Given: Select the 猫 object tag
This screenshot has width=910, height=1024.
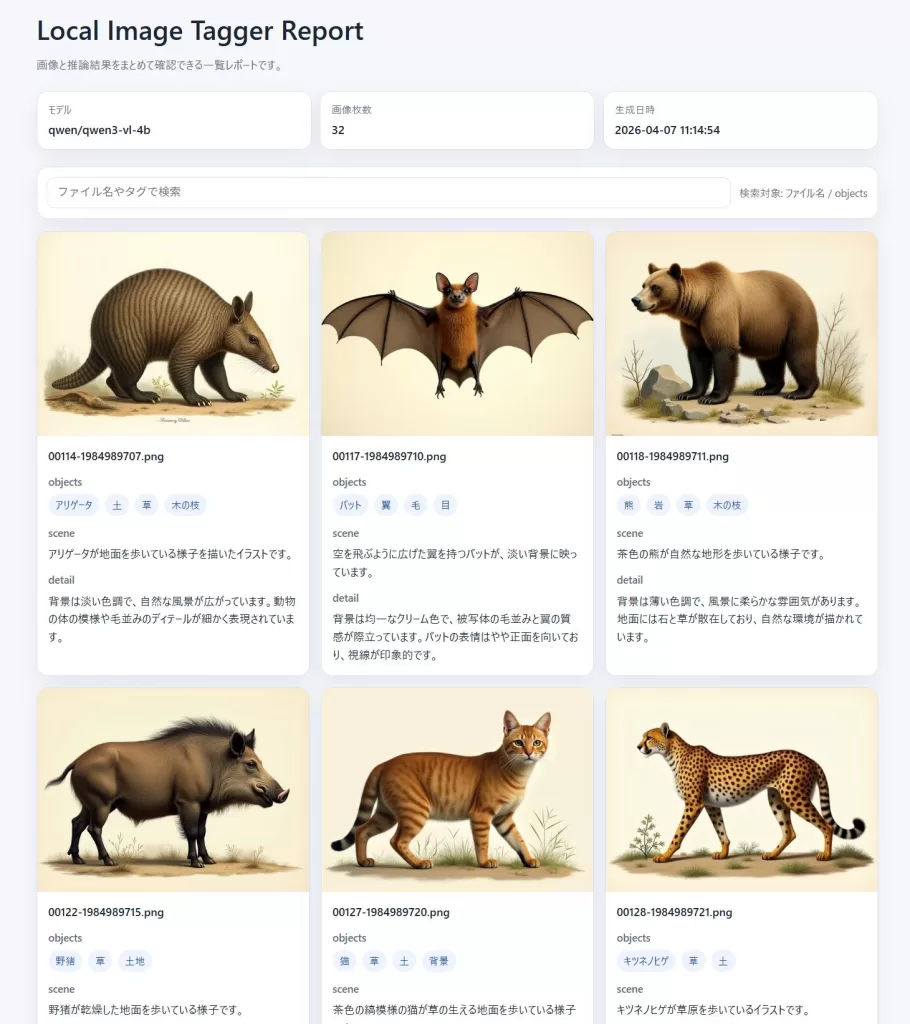Looking at the screenshot, I should tap(344, 961).
